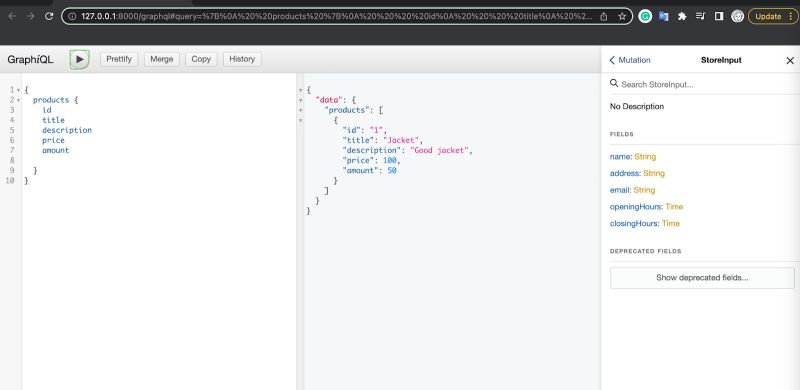This screenshot has width=800, height=390.
Task: Collapse the first product object fold arrow
Action: pos(301,120)
